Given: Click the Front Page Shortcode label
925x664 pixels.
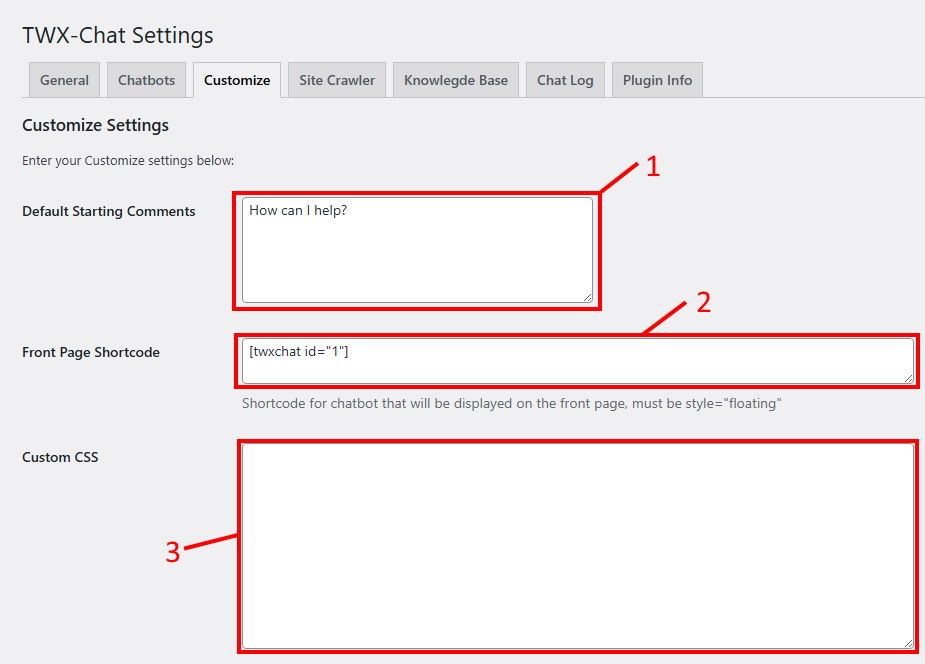Looking at the screenshot, I should tap(91, 352).
